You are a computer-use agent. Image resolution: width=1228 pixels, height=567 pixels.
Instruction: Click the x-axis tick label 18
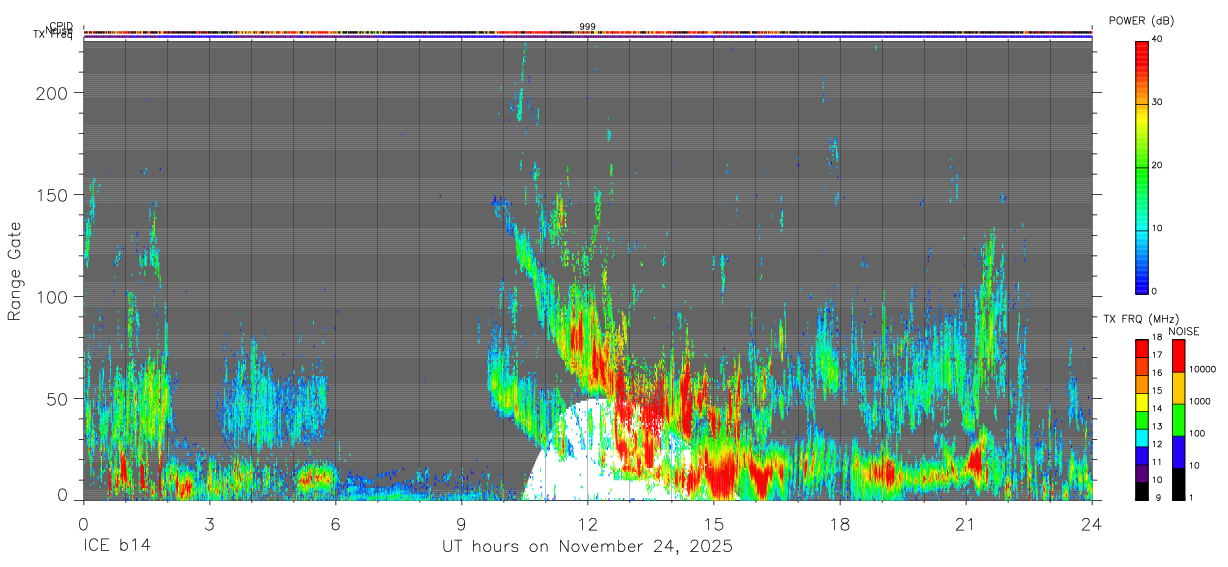click(839, 524)
